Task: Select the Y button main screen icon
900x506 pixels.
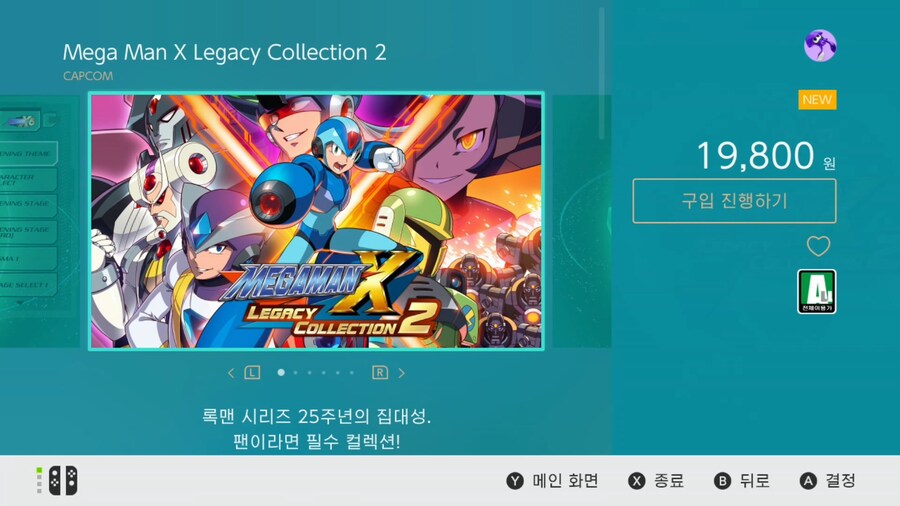Action: click(515, 481)
